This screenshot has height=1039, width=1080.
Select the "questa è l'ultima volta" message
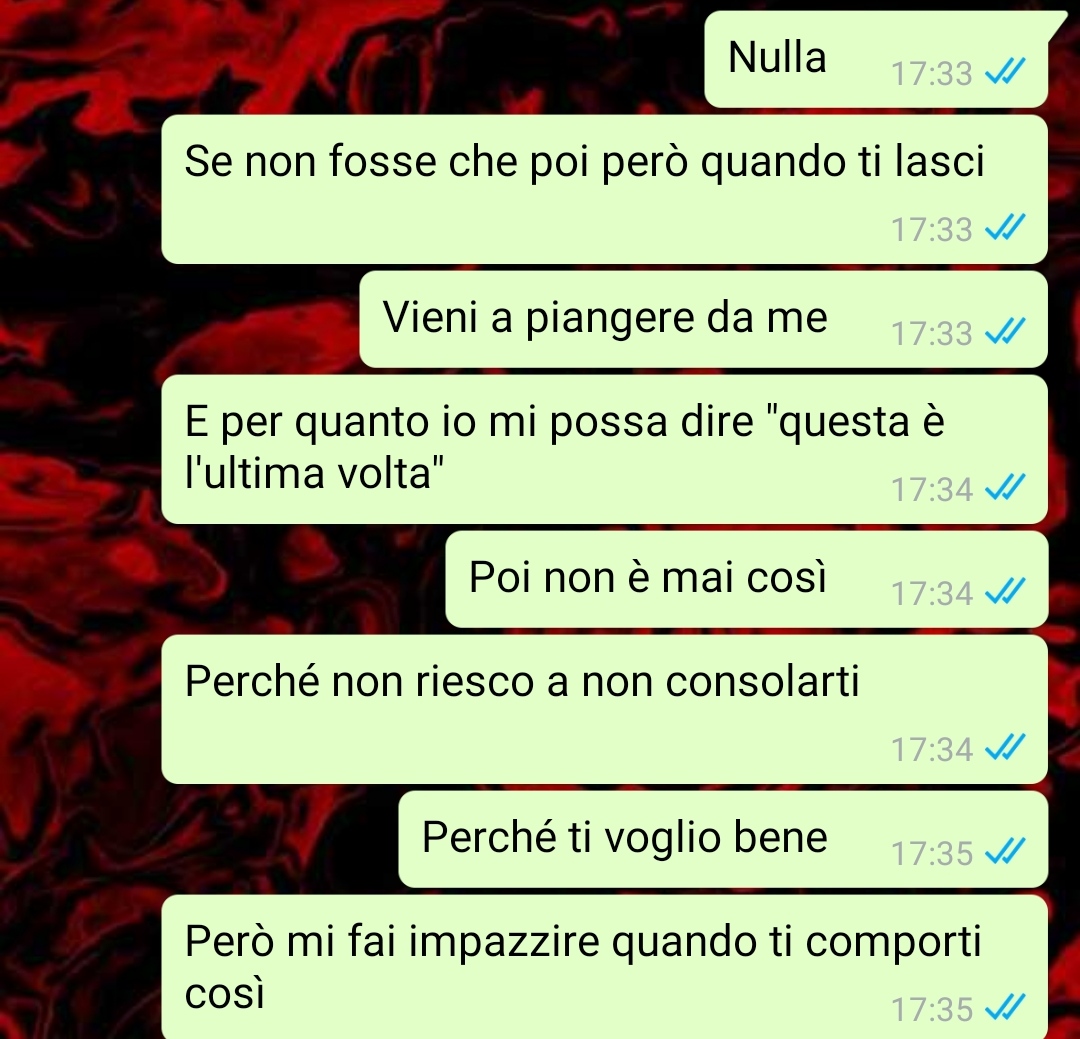tap(604, 449)
